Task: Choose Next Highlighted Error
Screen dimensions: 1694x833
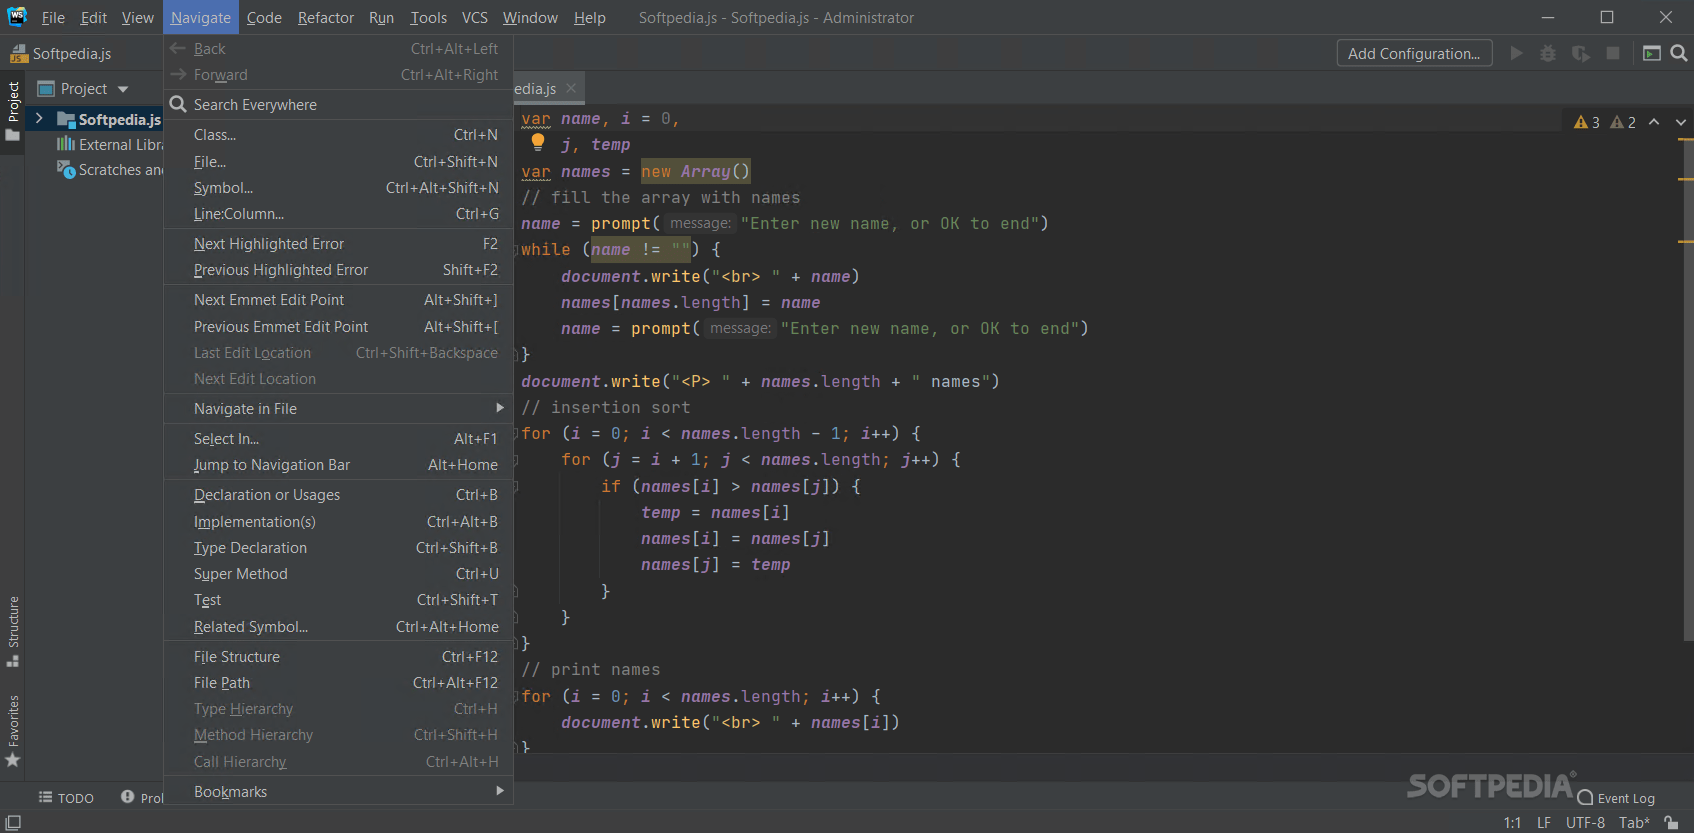Action: click(x=338, y=243)
